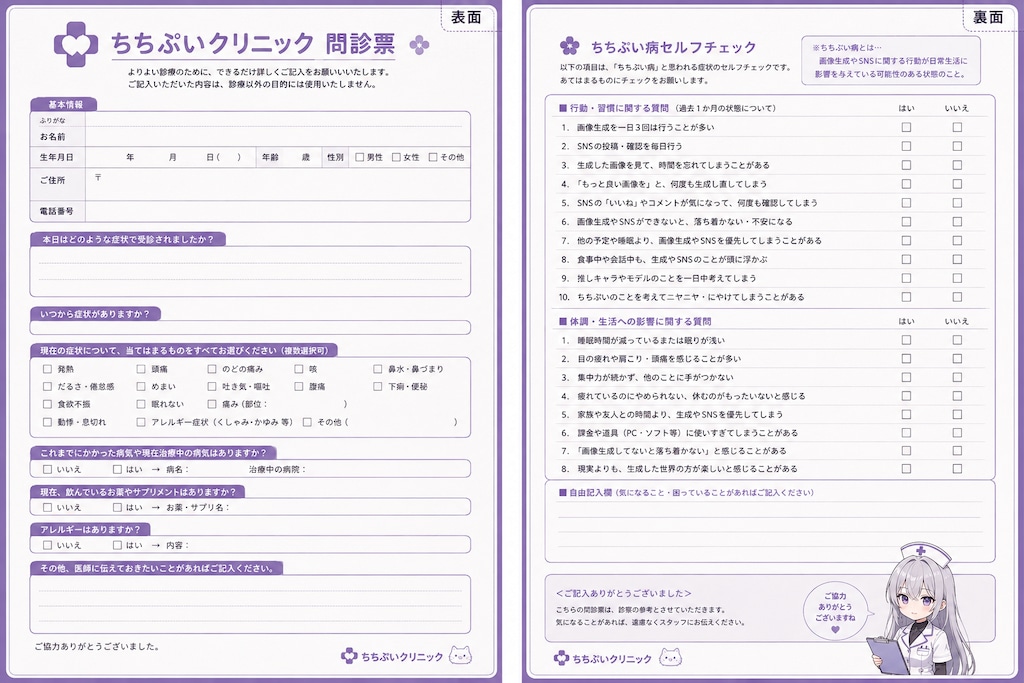Image resolution: width=1024 pixels, height=683 pixels.
Task: Check いいえ under the アレルギーはありますか question
Action: [47, 545]
